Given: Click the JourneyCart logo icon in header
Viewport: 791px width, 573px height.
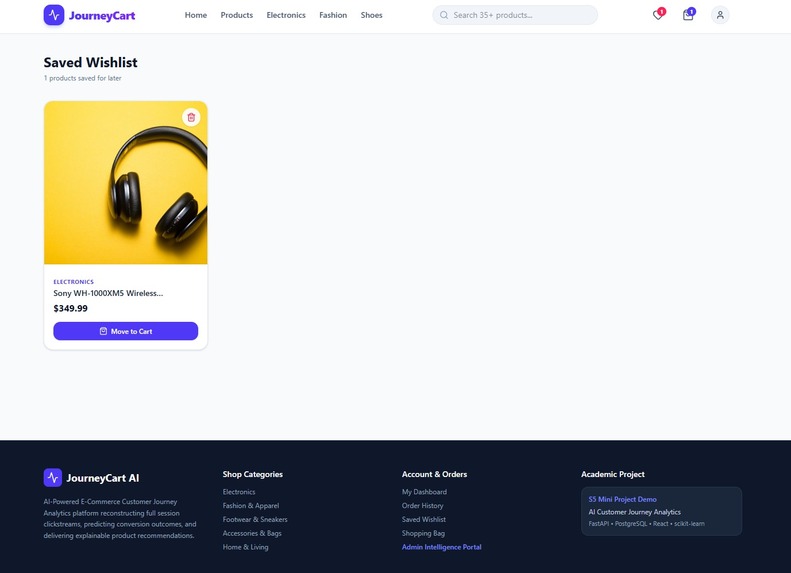Looking at the screenshot, I should tap(54, 15).
